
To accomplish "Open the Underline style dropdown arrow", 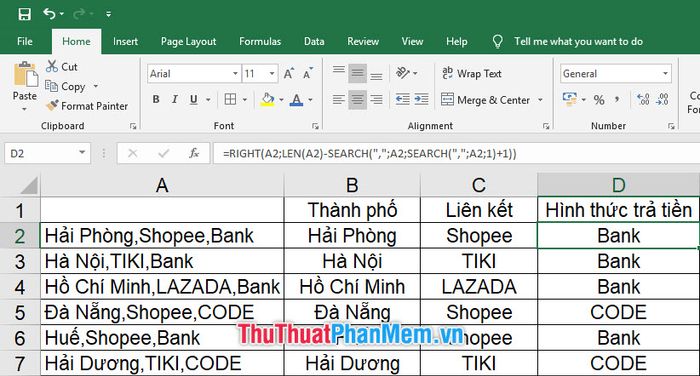I will (208, 100).
